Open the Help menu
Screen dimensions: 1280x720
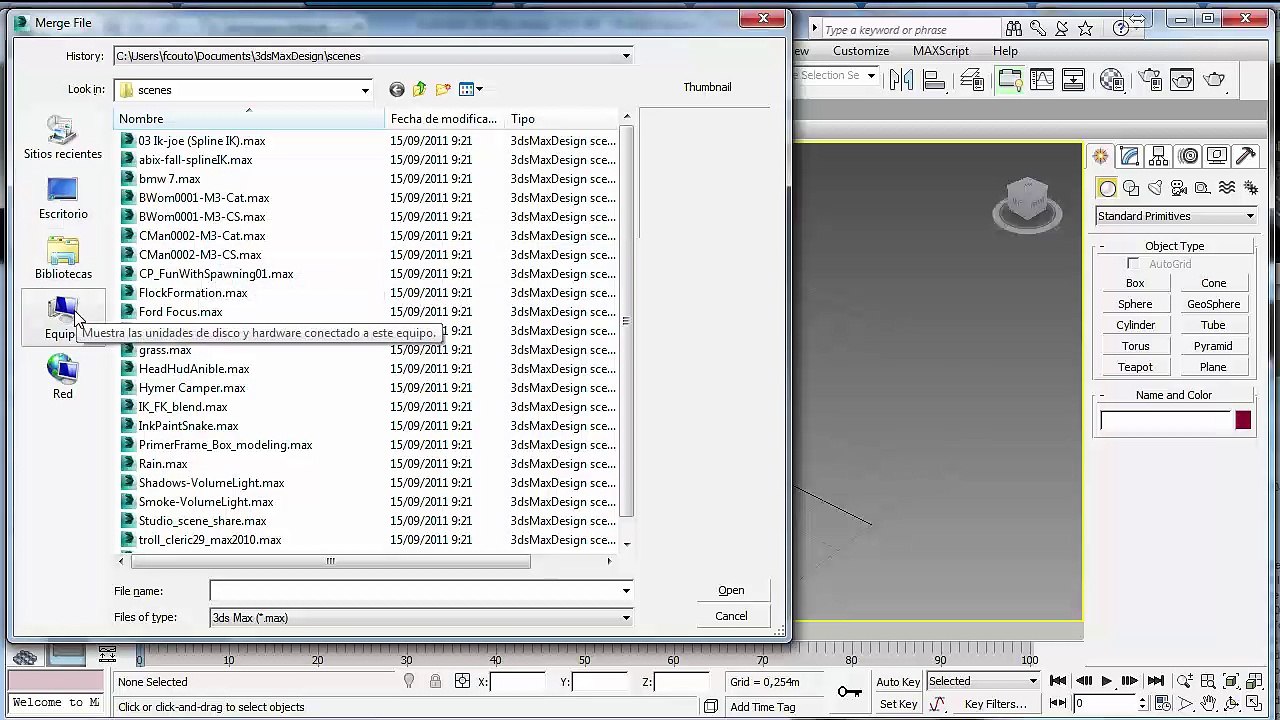point(1005,51)
